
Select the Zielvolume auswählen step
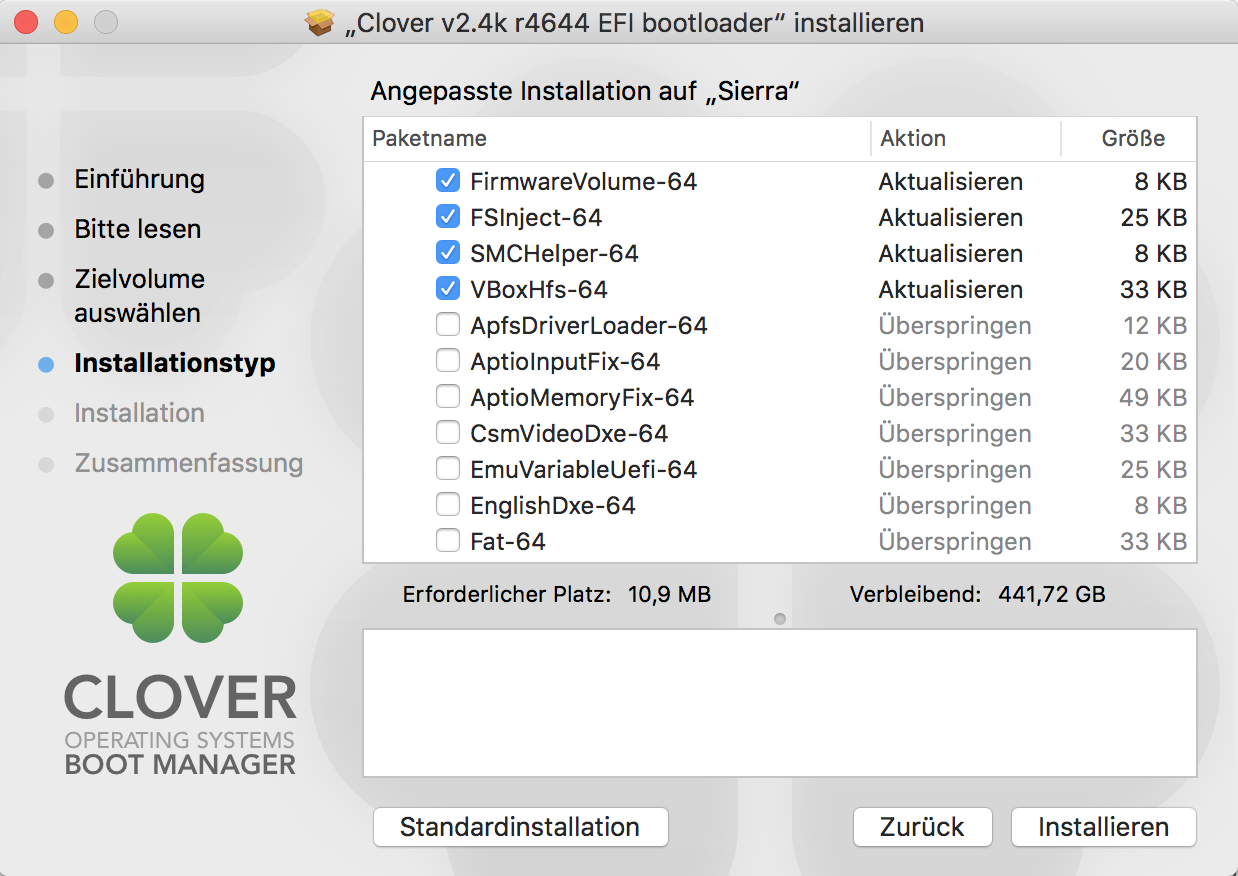pos(139,296)
